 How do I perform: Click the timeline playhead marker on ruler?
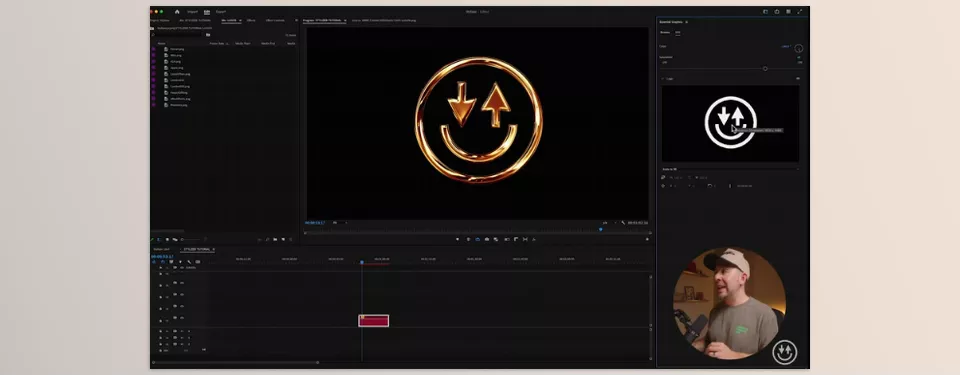[361, 262]
